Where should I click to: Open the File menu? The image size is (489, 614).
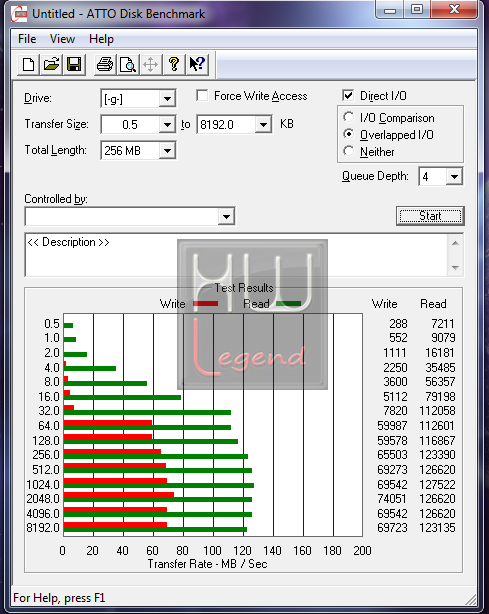tap(27, 39)
